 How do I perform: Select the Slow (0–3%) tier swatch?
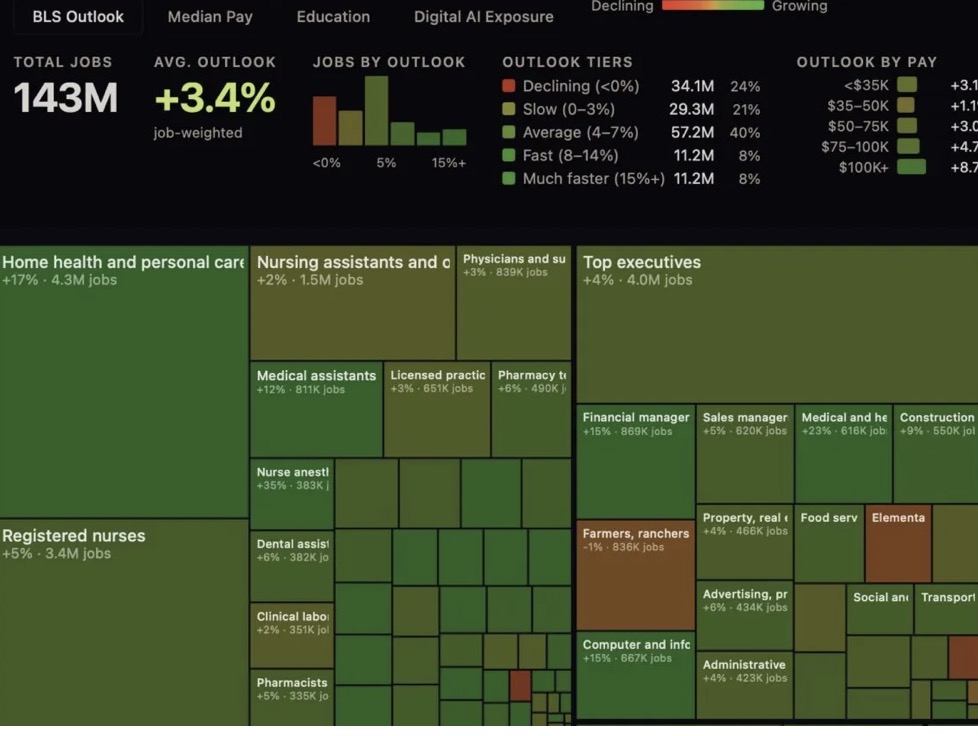(509, 109)
